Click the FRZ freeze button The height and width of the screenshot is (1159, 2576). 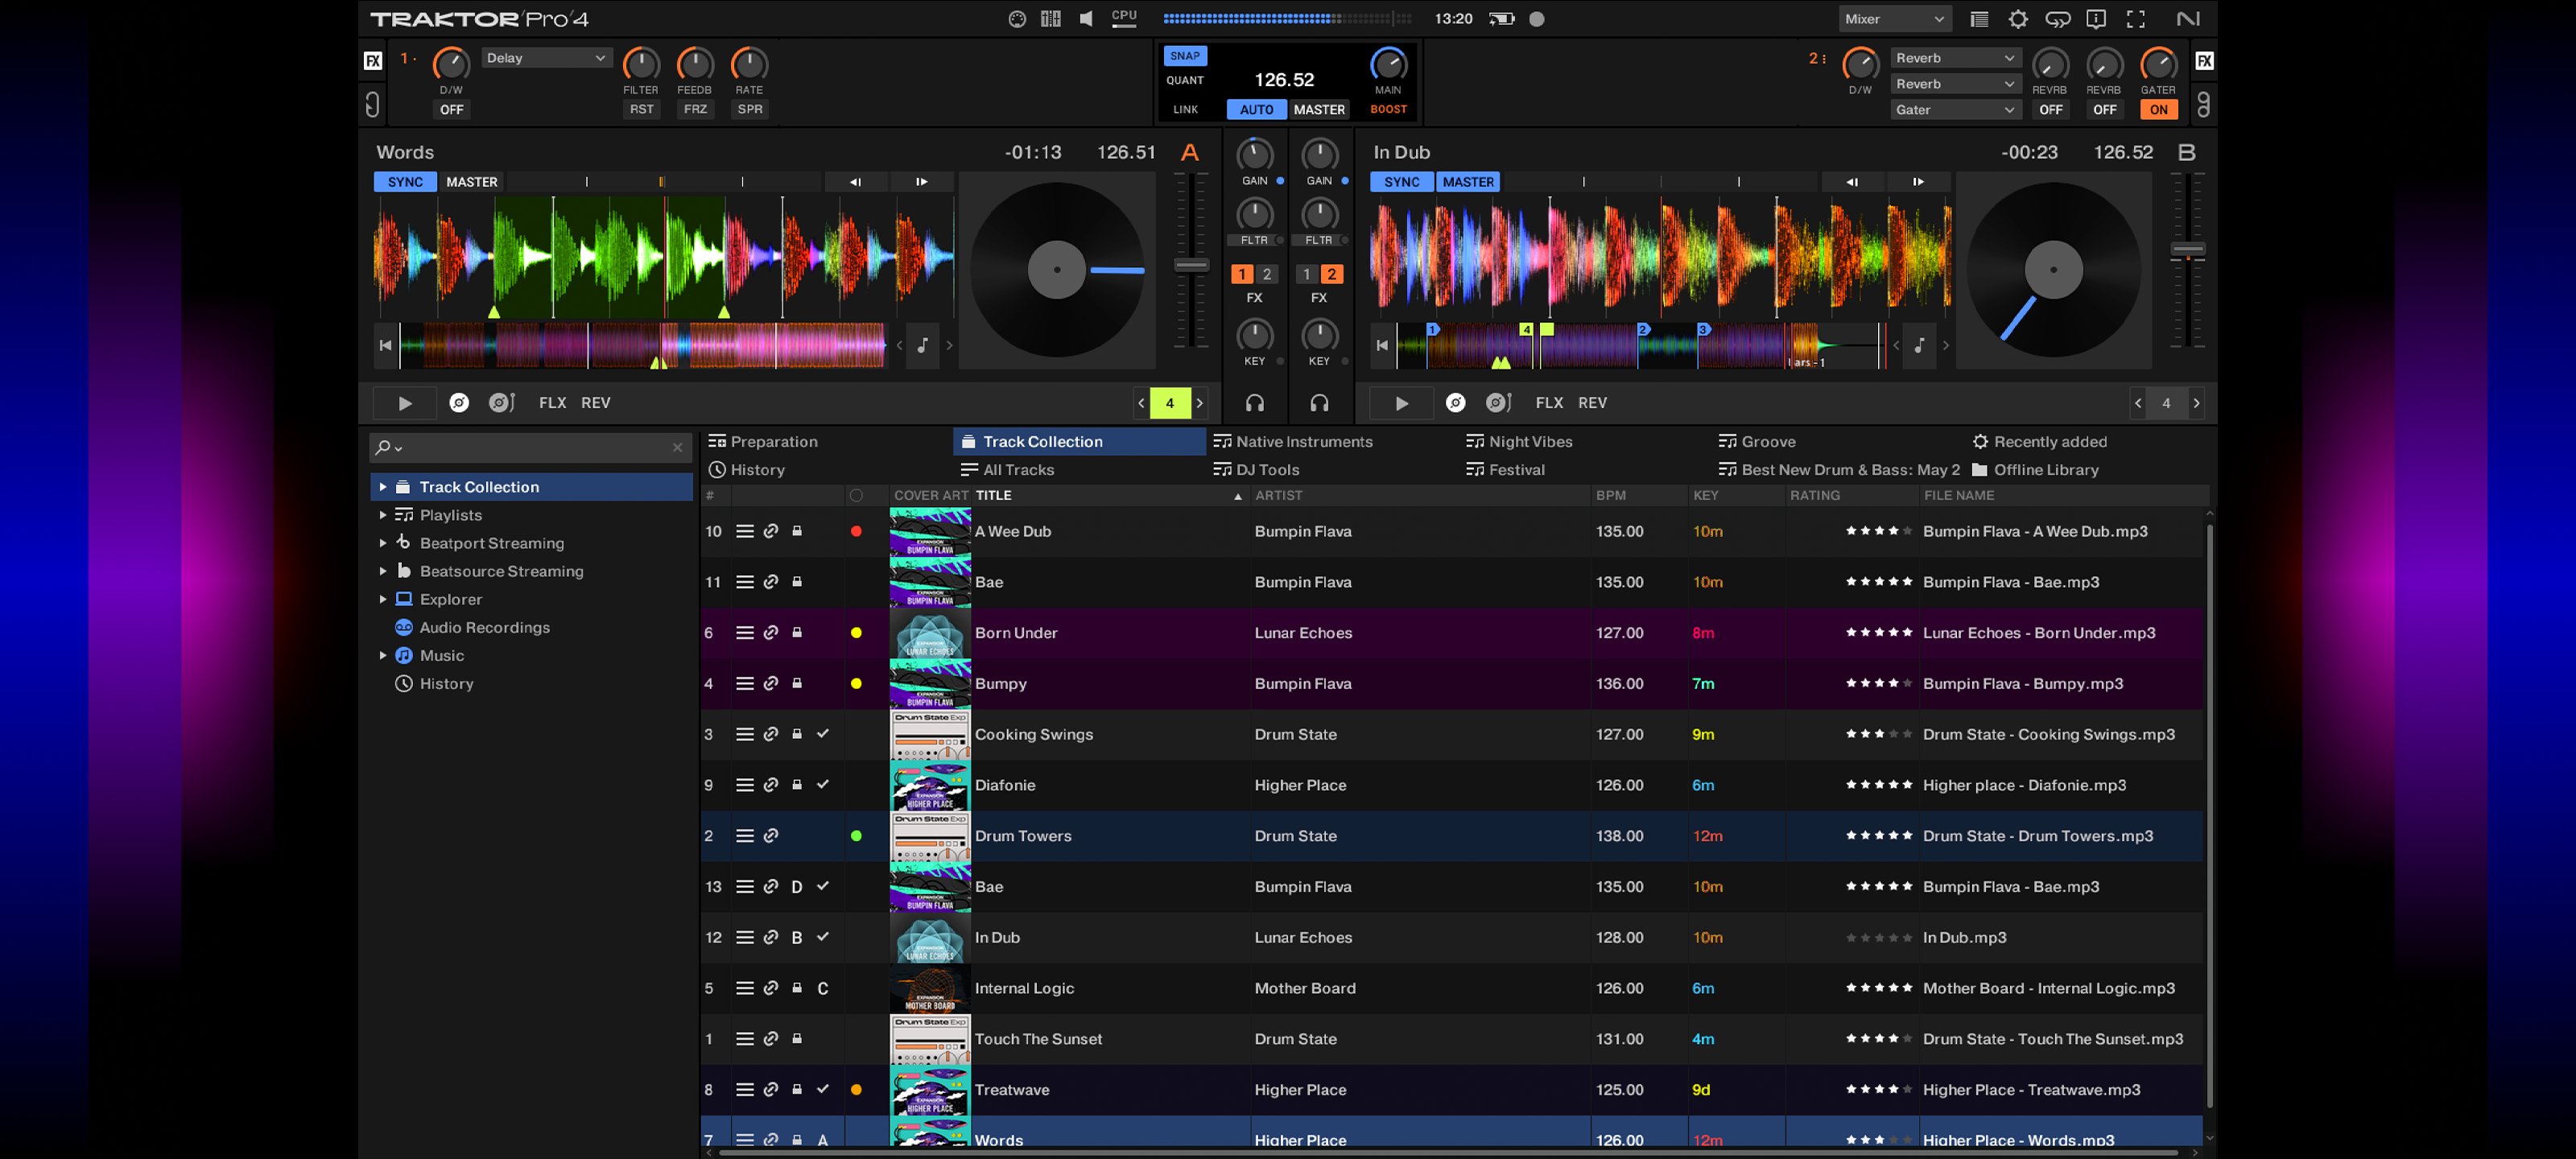pos(695,109)
